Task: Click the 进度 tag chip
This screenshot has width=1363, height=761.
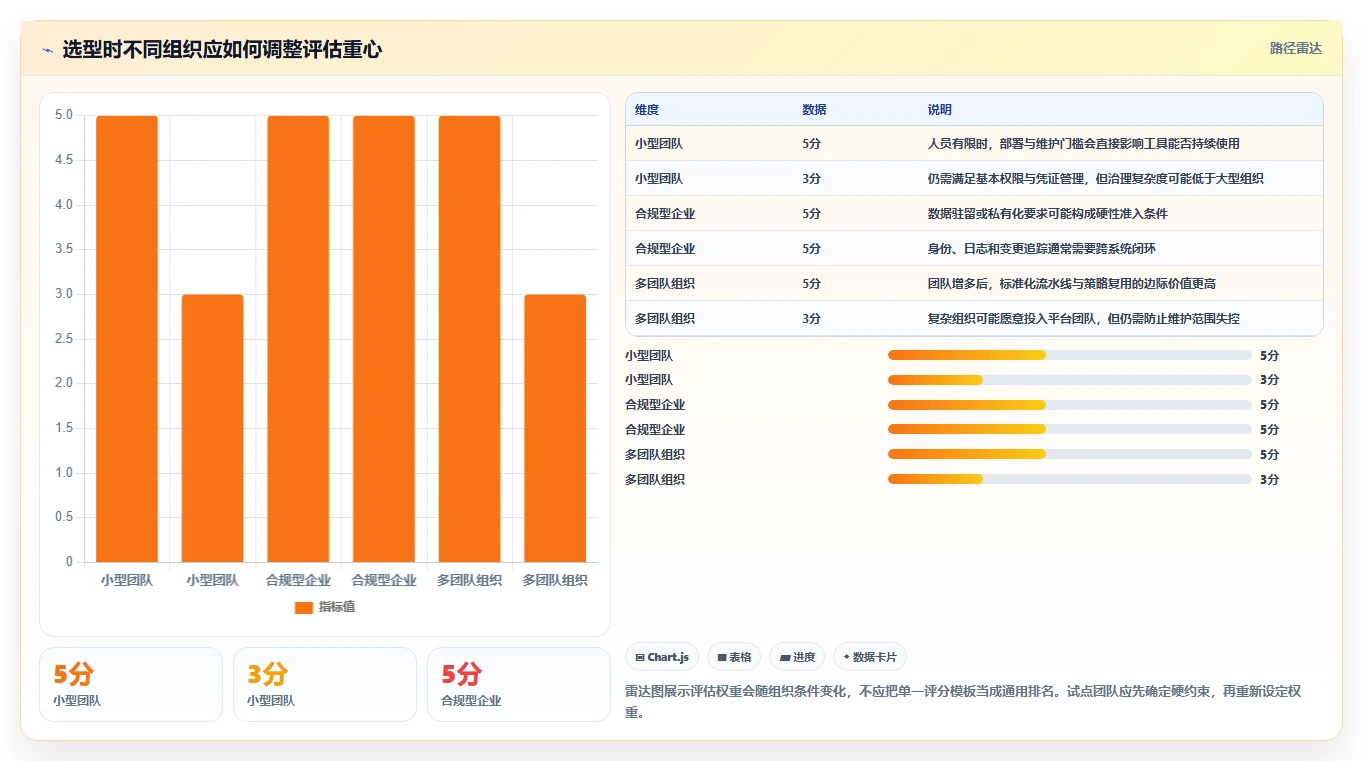Action: (x=797, y=657)
